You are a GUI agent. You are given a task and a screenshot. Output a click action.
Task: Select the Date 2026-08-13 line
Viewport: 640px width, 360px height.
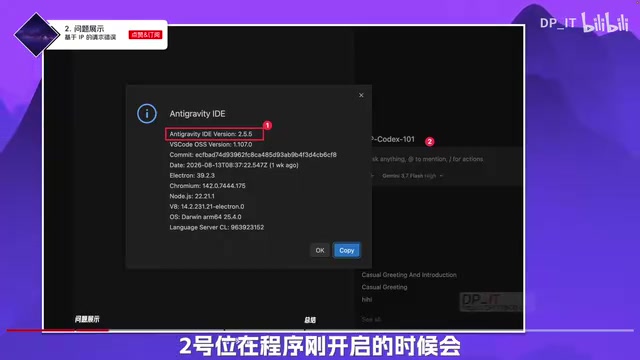(234, 165)
